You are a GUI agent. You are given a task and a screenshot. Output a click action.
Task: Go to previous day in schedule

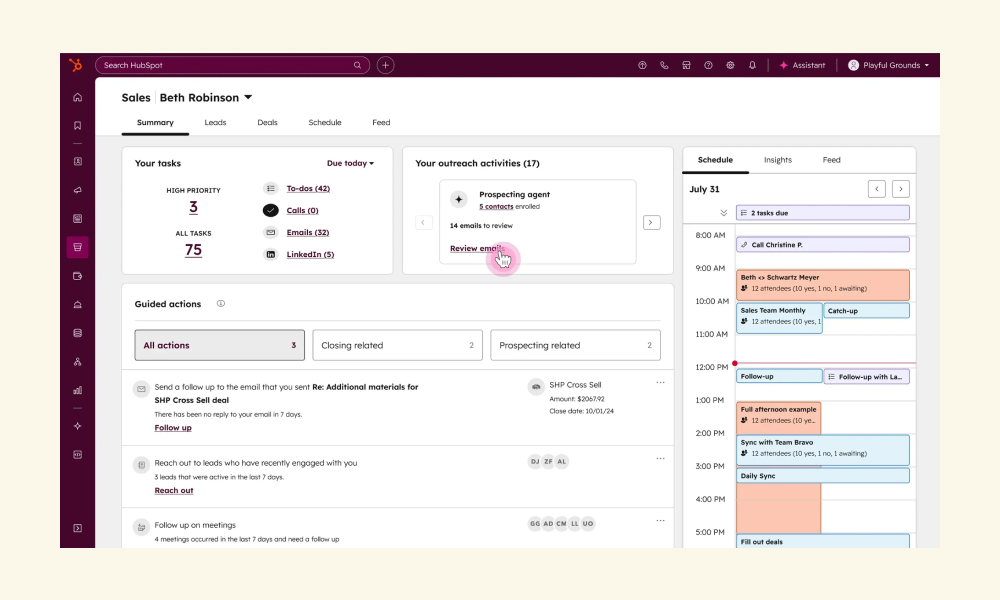click(x=877, y=189)
